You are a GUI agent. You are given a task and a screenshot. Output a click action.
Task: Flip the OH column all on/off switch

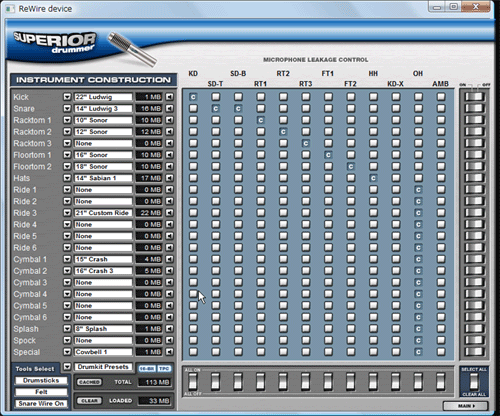[x=418, y=382]
